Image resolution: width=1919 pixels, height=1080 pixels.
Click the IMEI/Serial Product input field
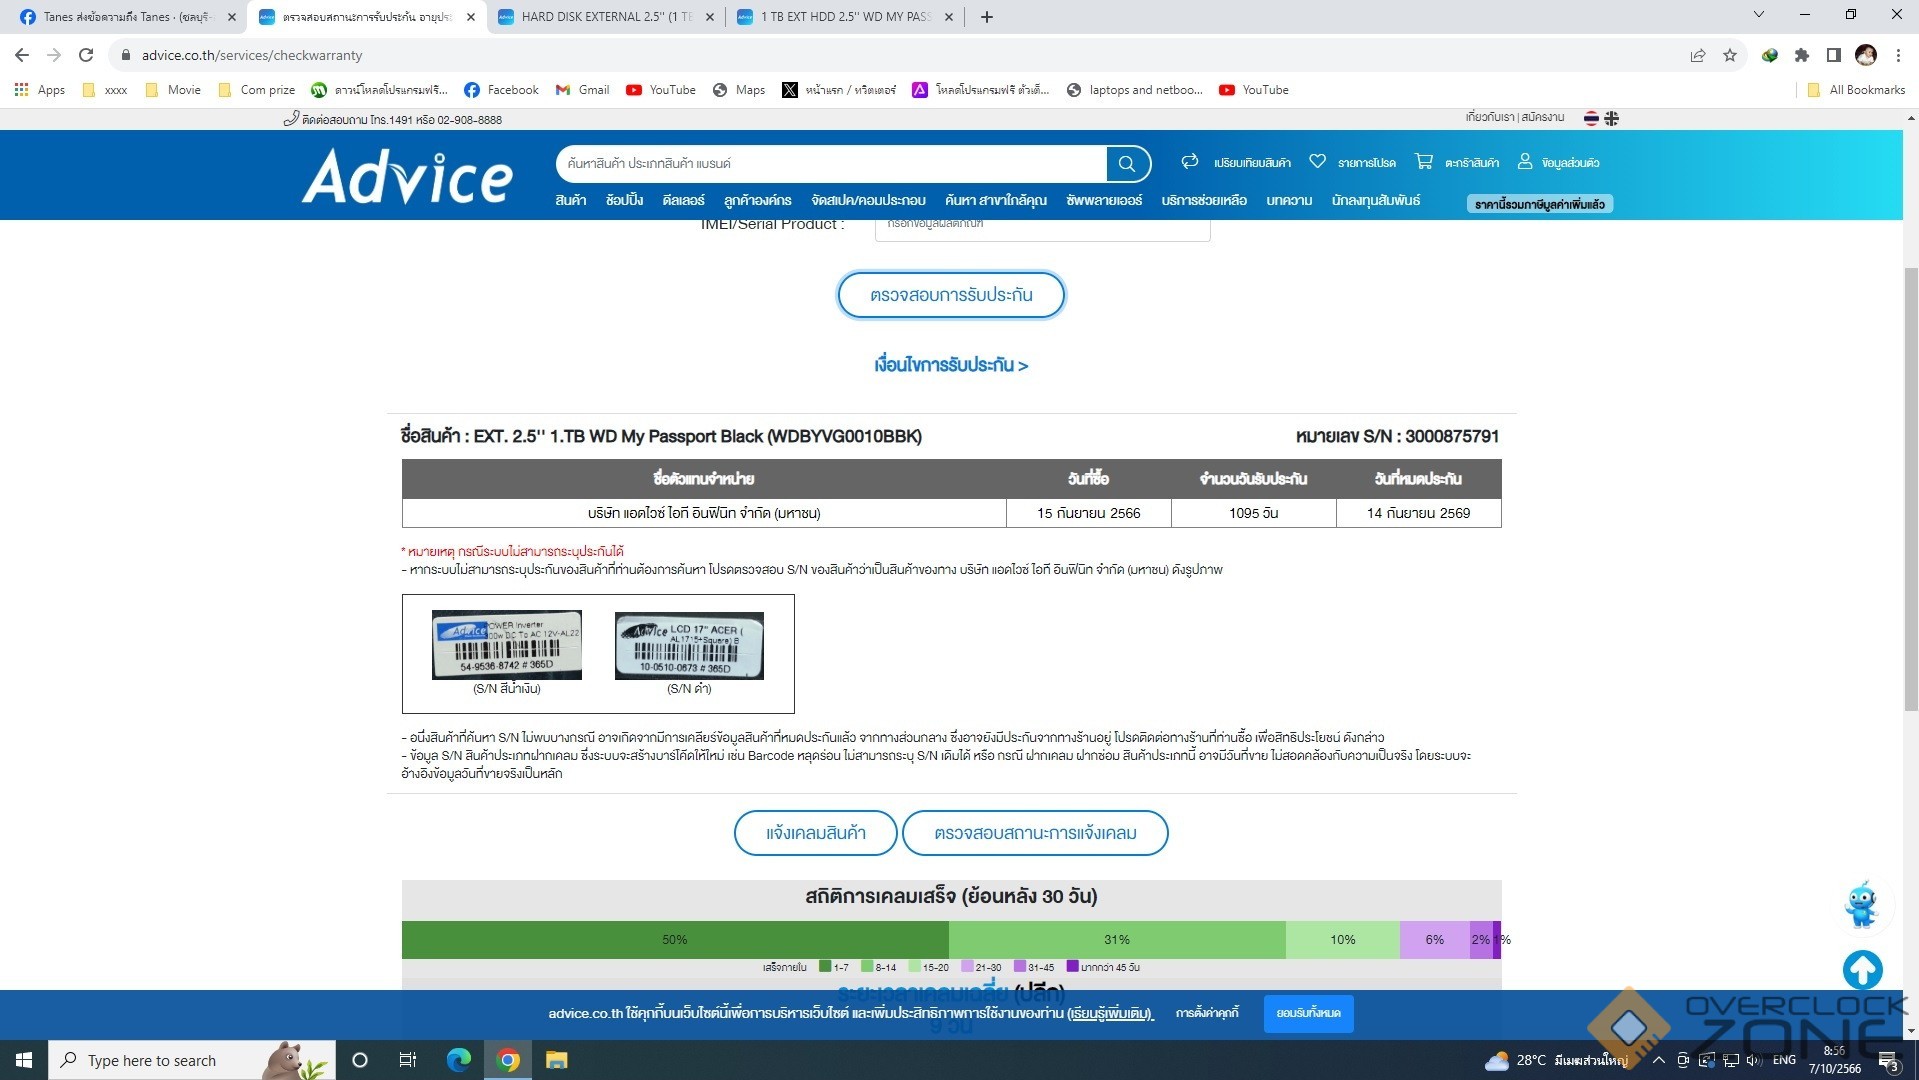pyautogui.click(x=1042, y=226)
